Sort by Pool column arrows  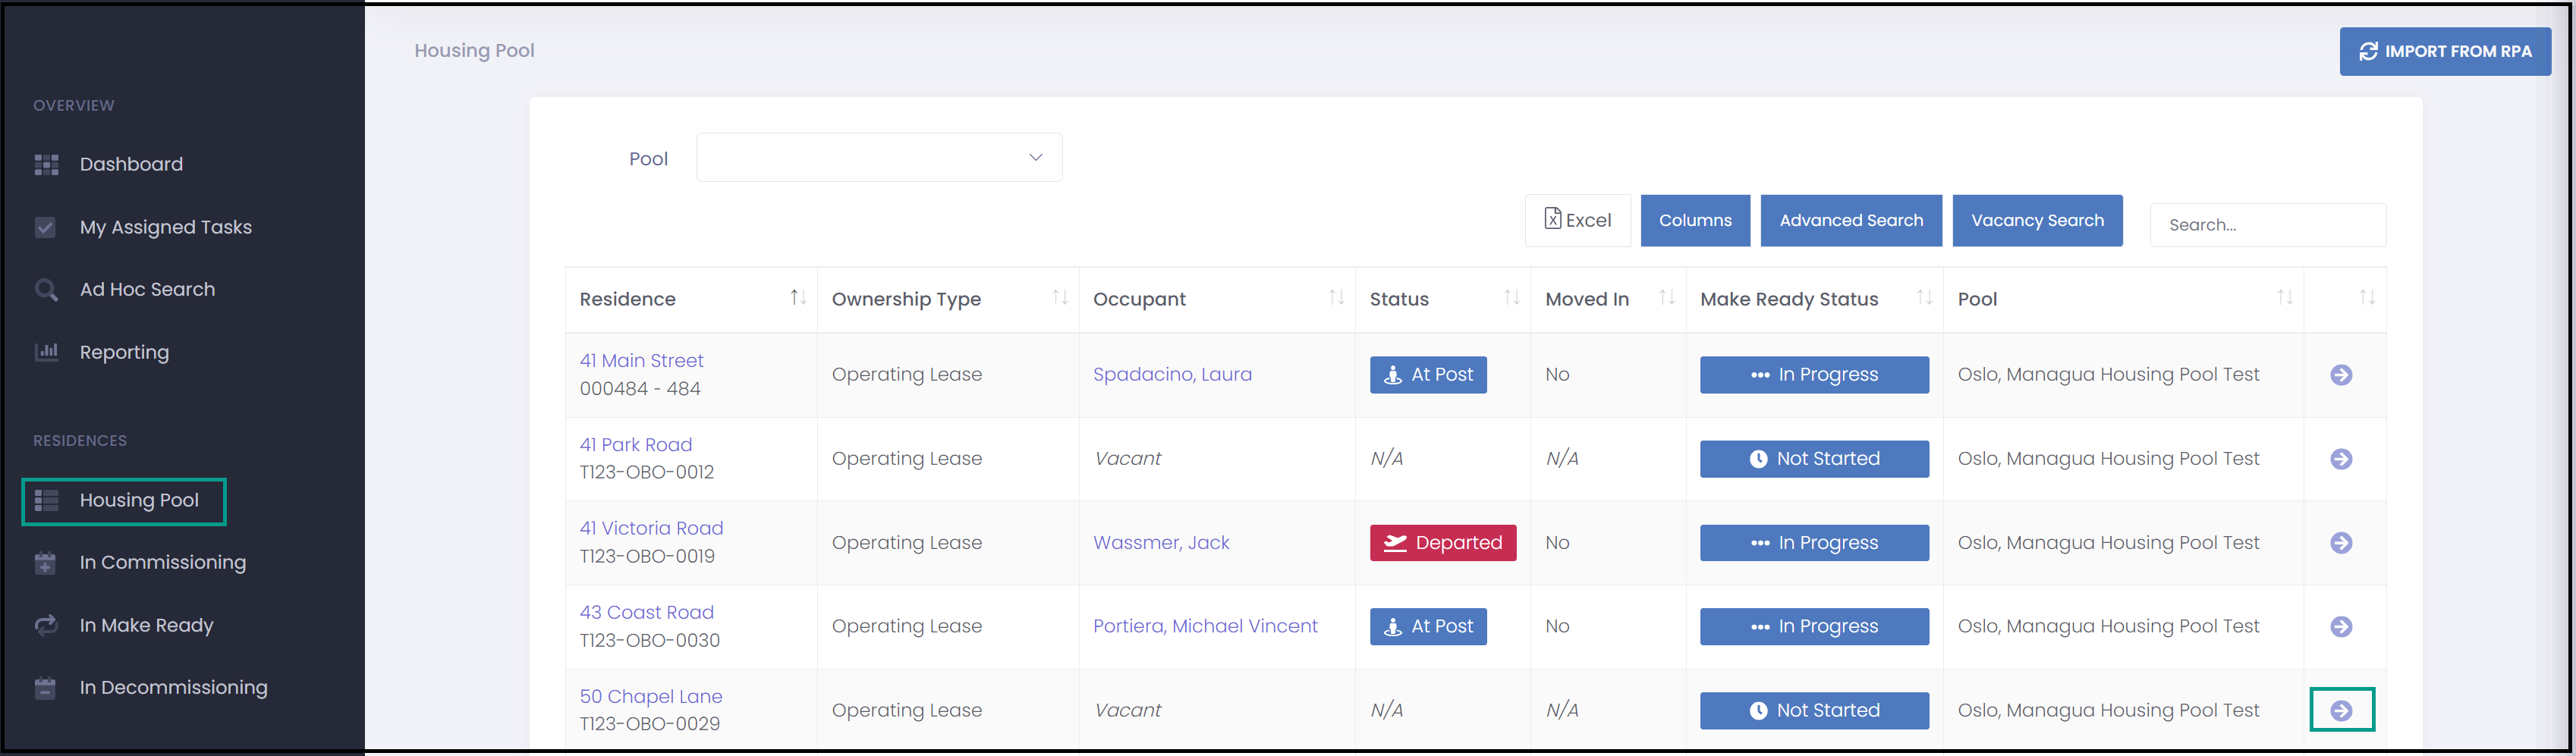(2285, 298)
